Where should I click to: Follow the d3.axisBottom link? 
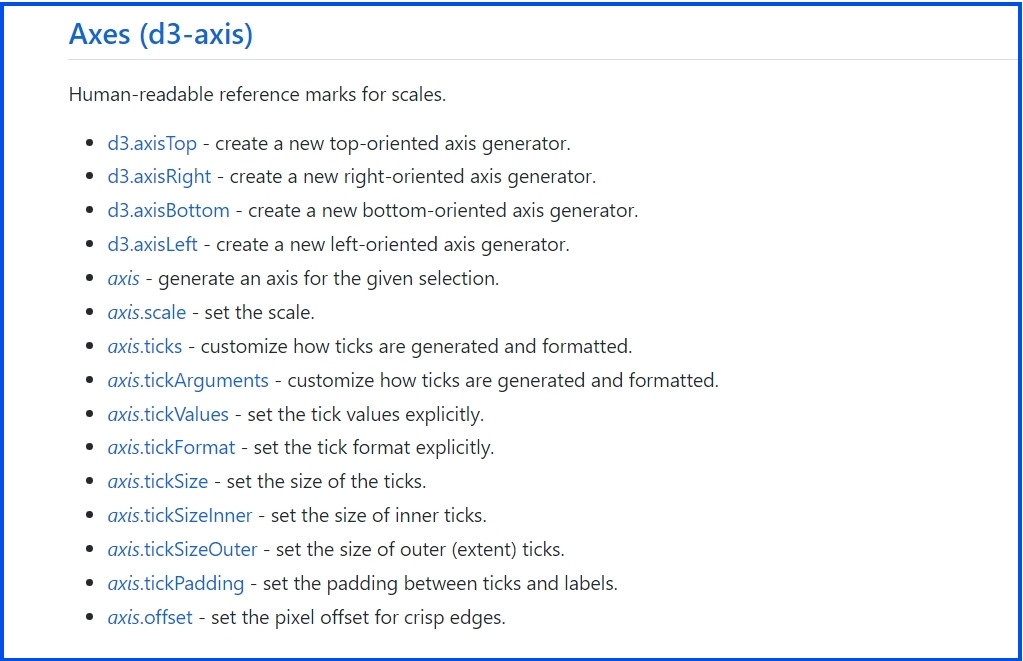pos(168,211)
